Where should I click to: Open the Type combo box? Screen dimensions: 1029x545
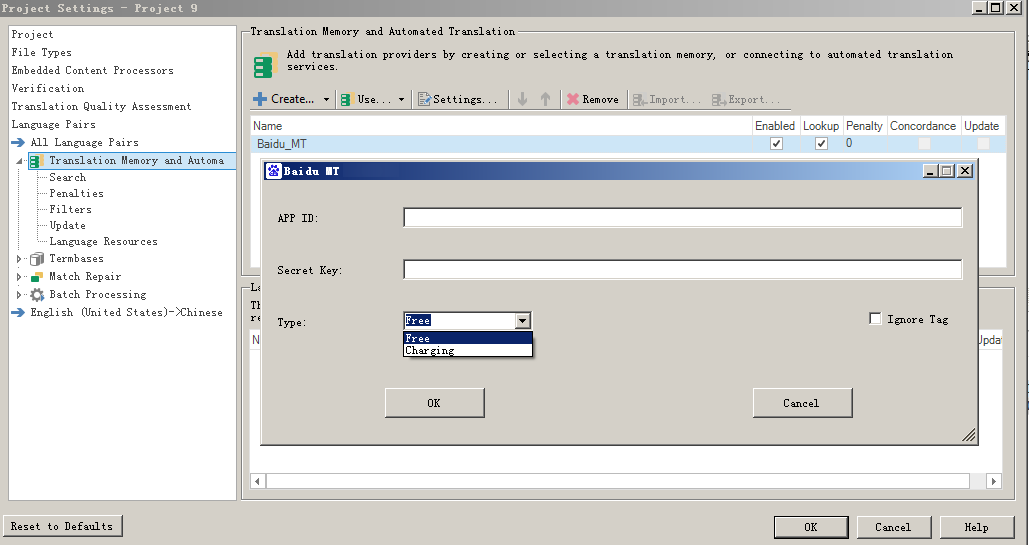click(467, 320)
